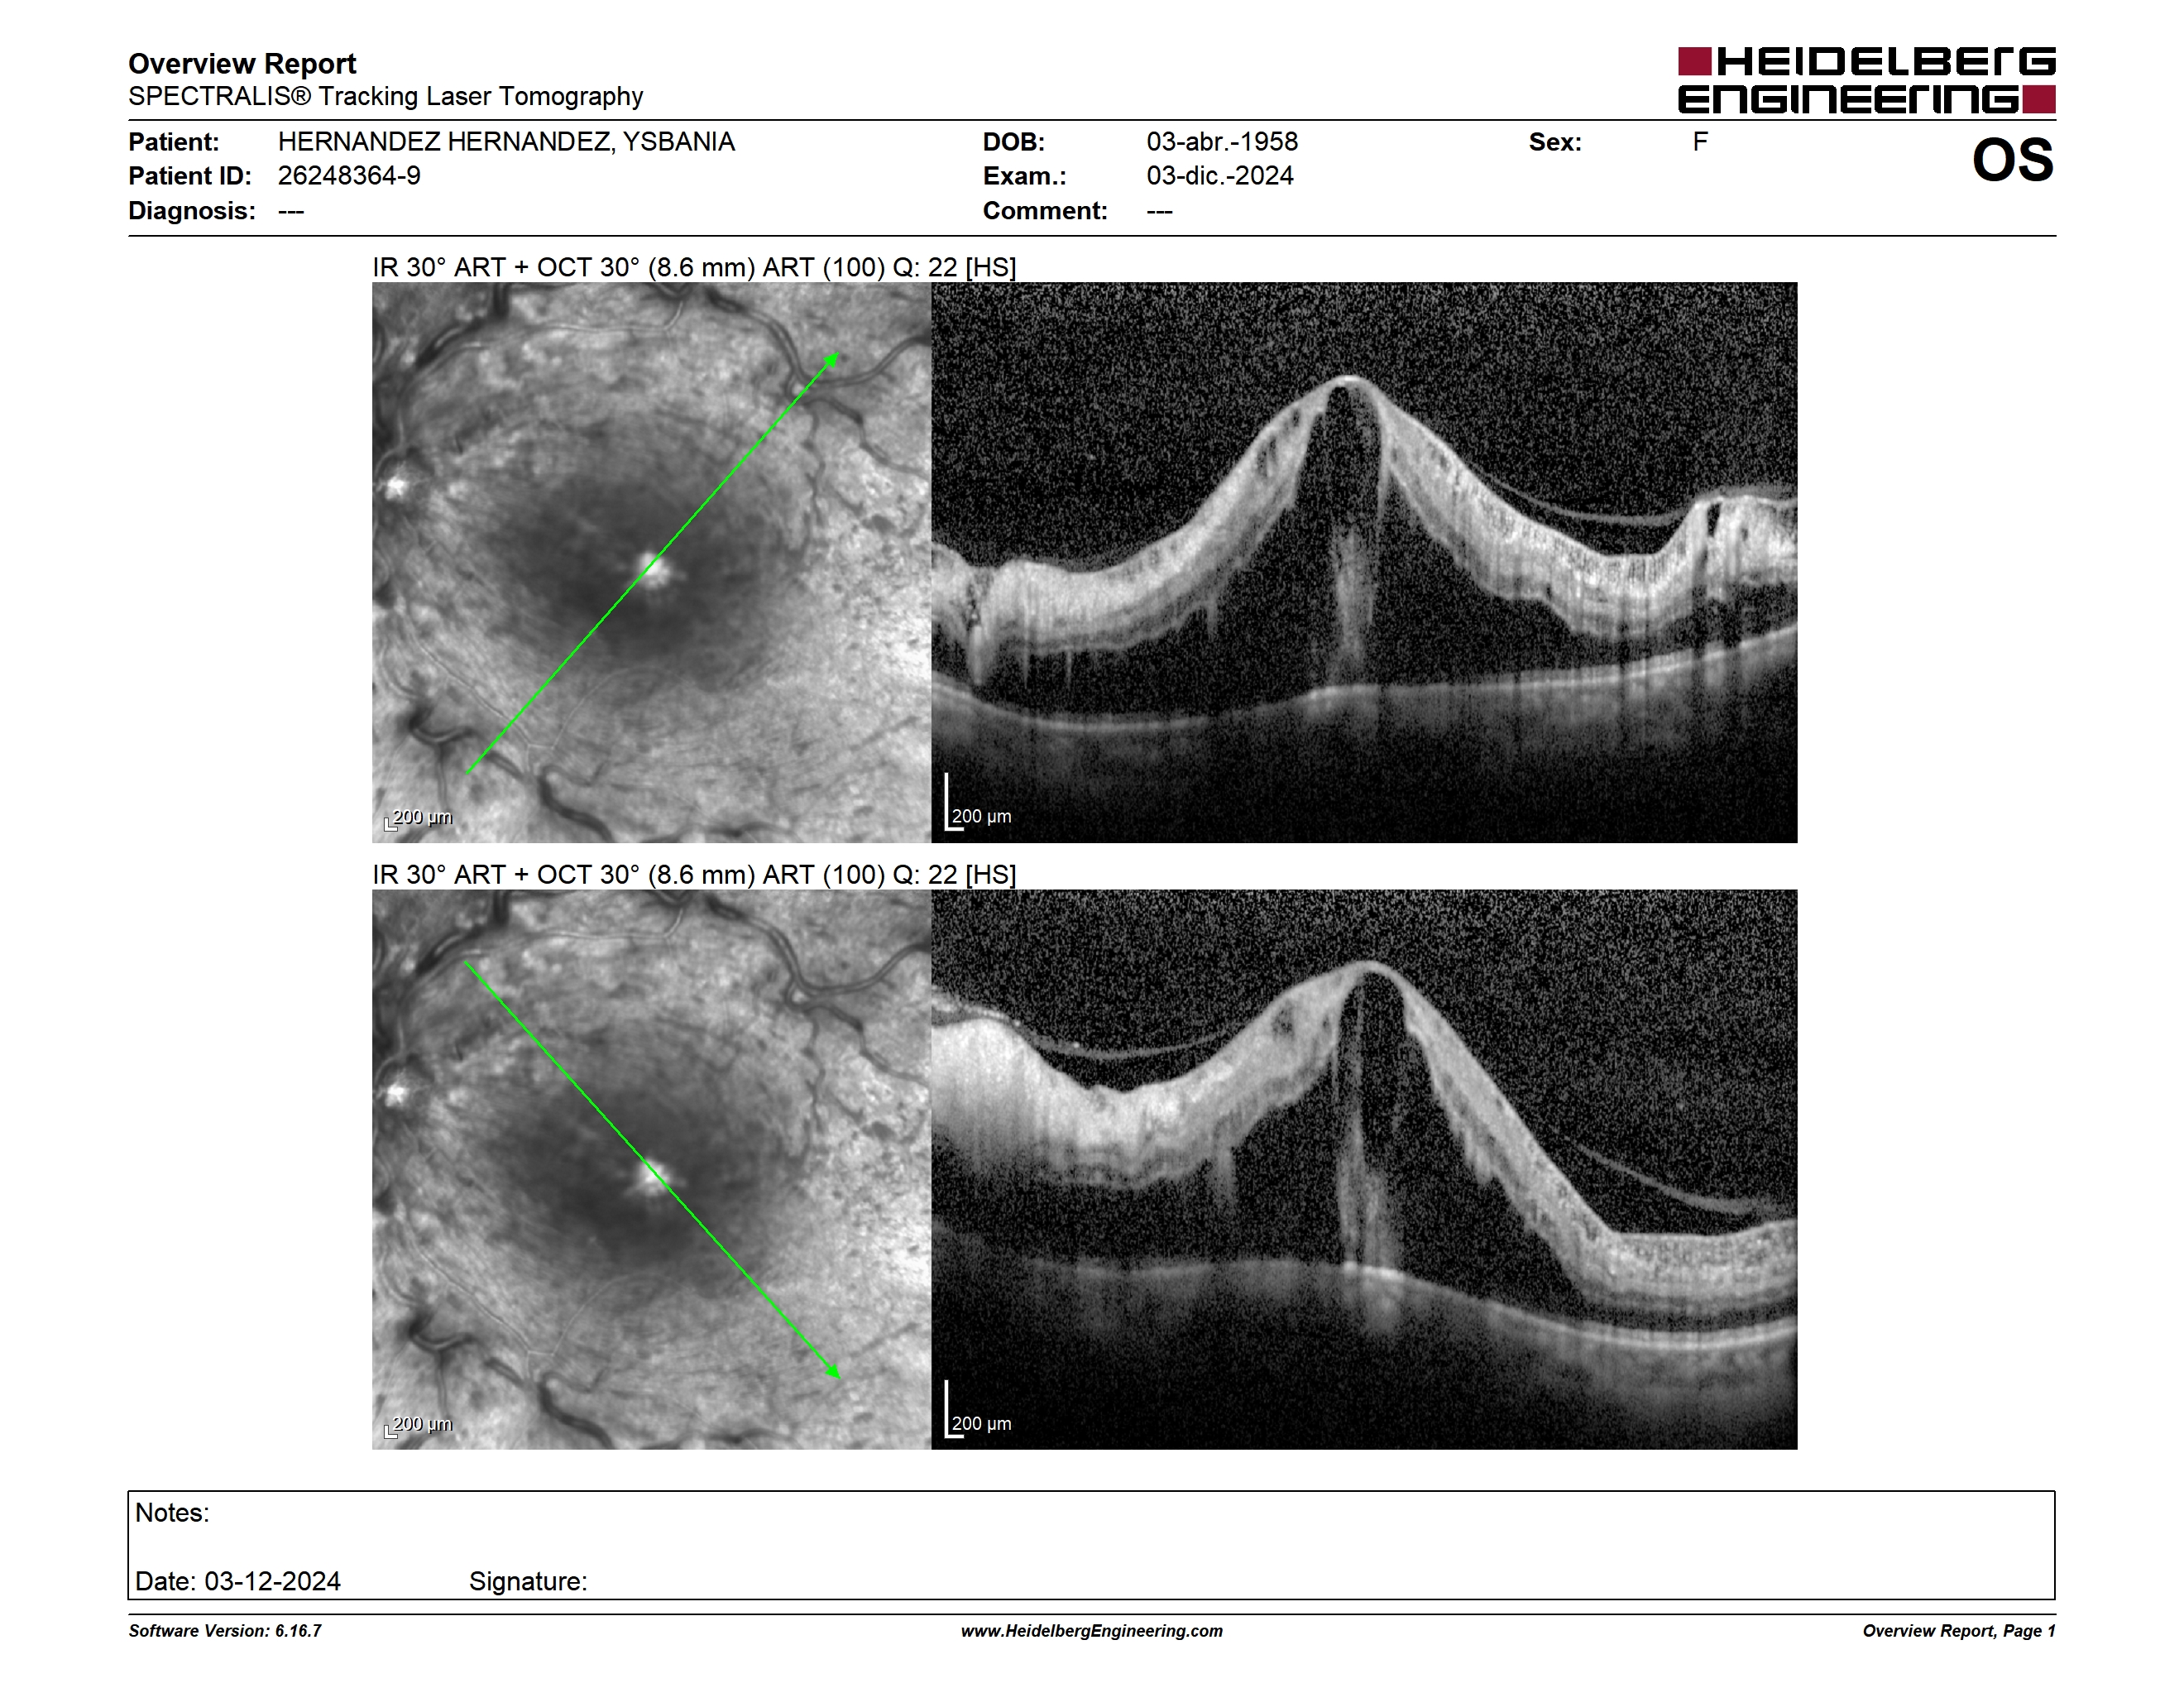2184x1688 pixels.
Task: Click the Patient ID value 26248364-9
Action: 349,176
